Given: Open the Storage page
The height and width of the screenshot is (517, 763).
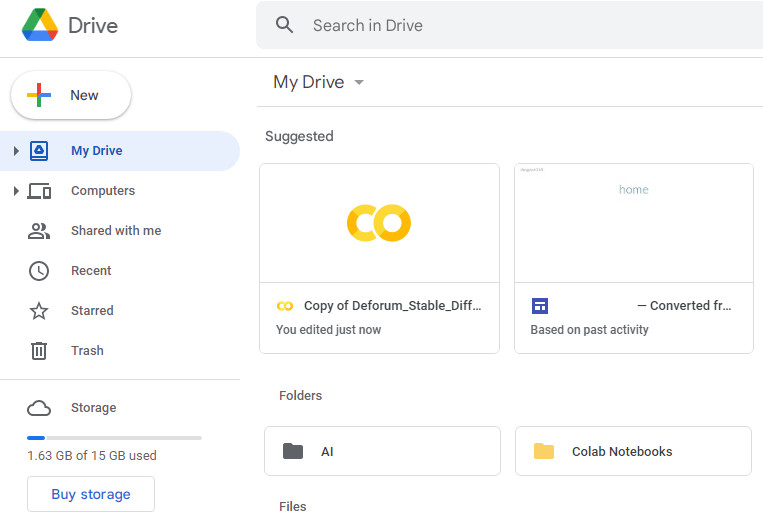Looking at the screenshot, I should (x=120, y=408).
